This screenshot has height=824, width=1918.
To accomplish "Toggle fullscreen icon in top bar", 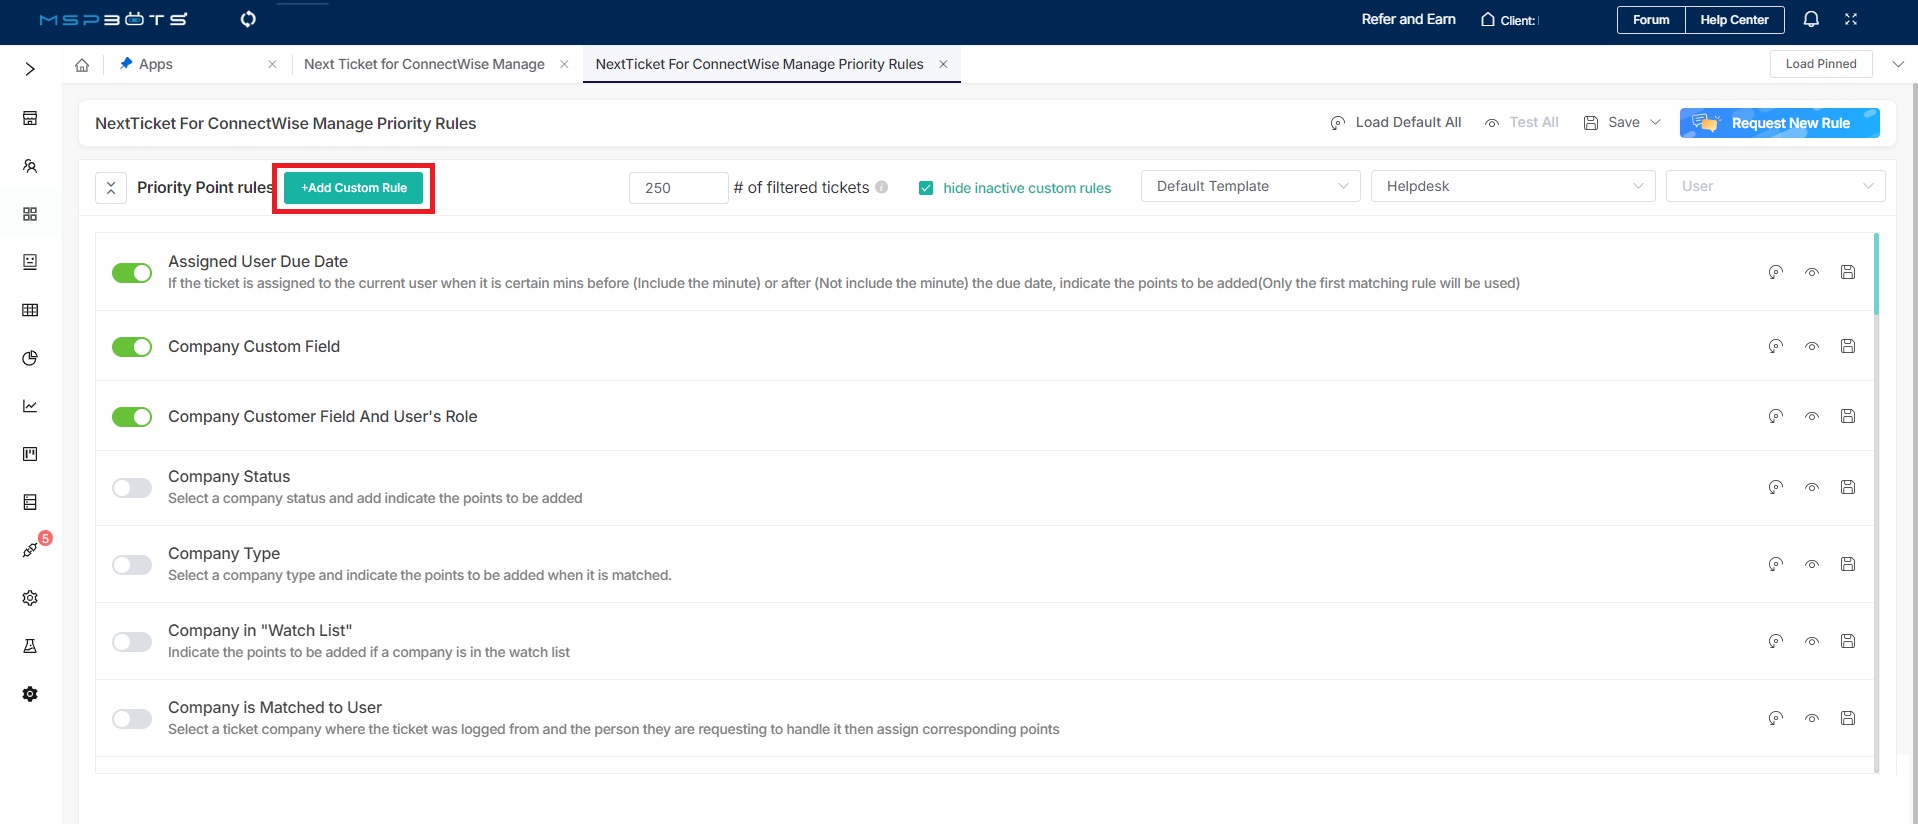I will point(1851,19).
